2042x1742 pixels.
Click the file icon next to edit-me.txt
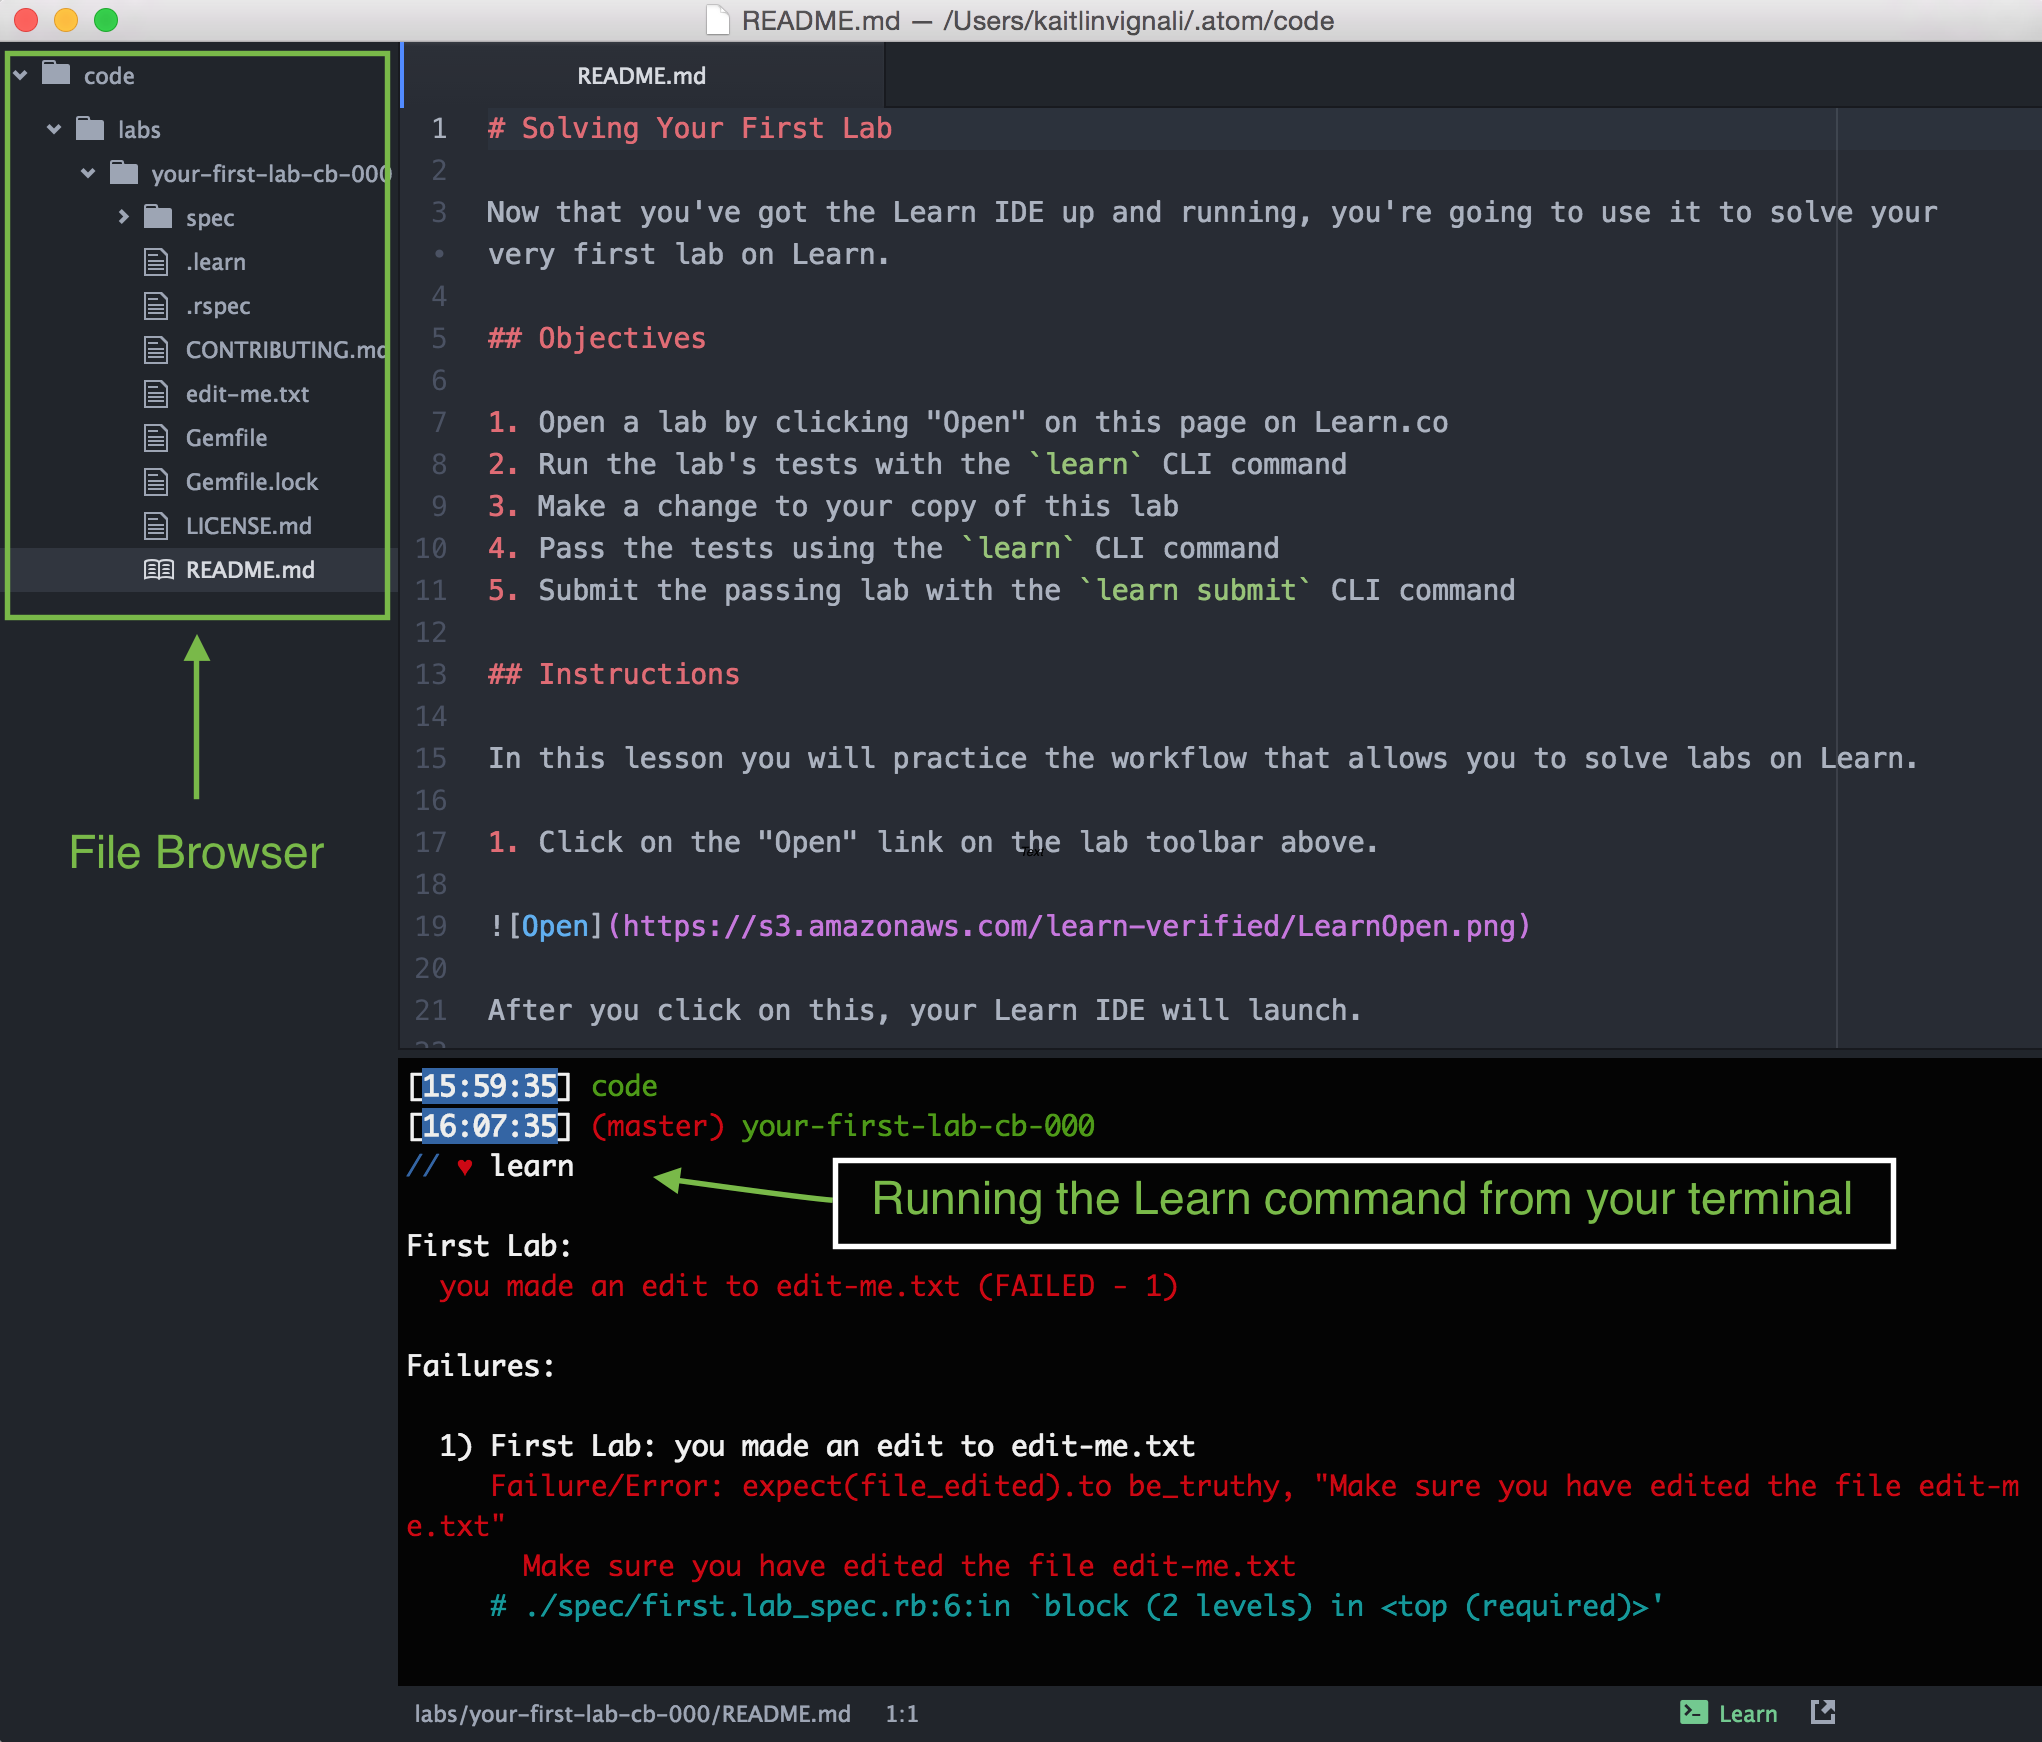156,394
